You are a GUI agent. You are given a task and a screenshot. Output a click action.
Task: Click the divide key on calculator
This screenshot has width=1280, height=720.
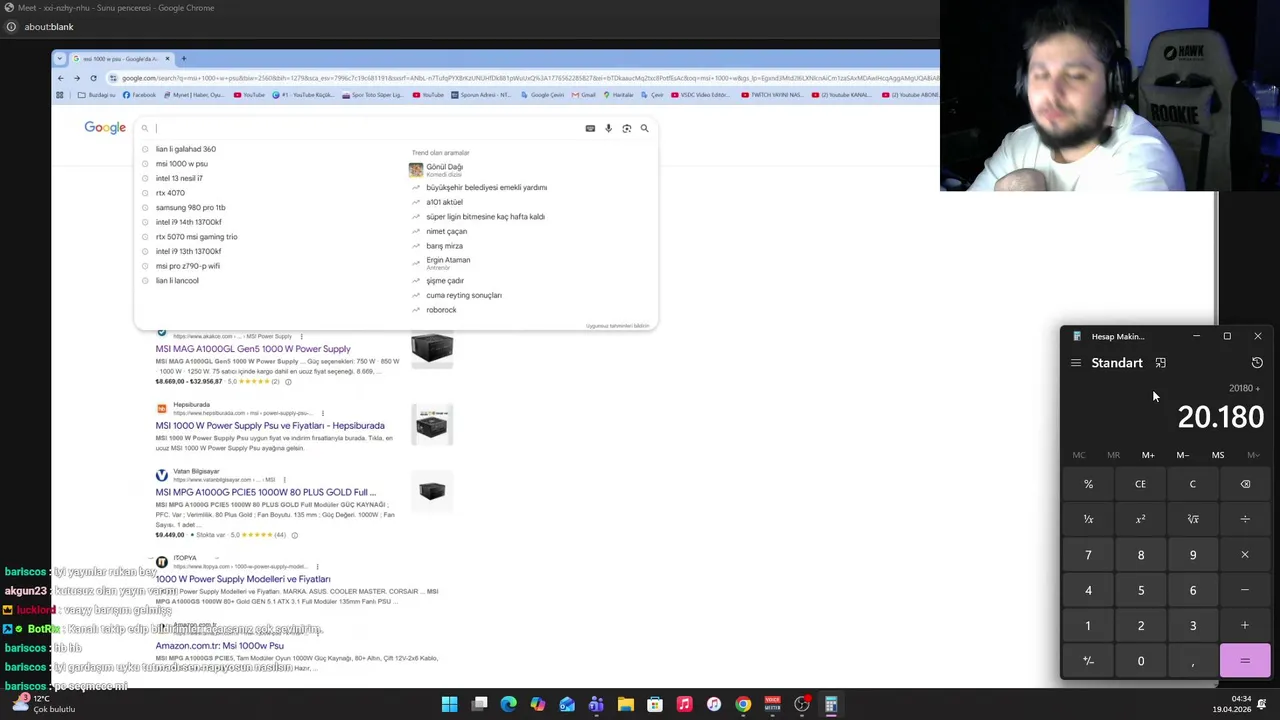pyautogui.click(x=1245, y=519)
